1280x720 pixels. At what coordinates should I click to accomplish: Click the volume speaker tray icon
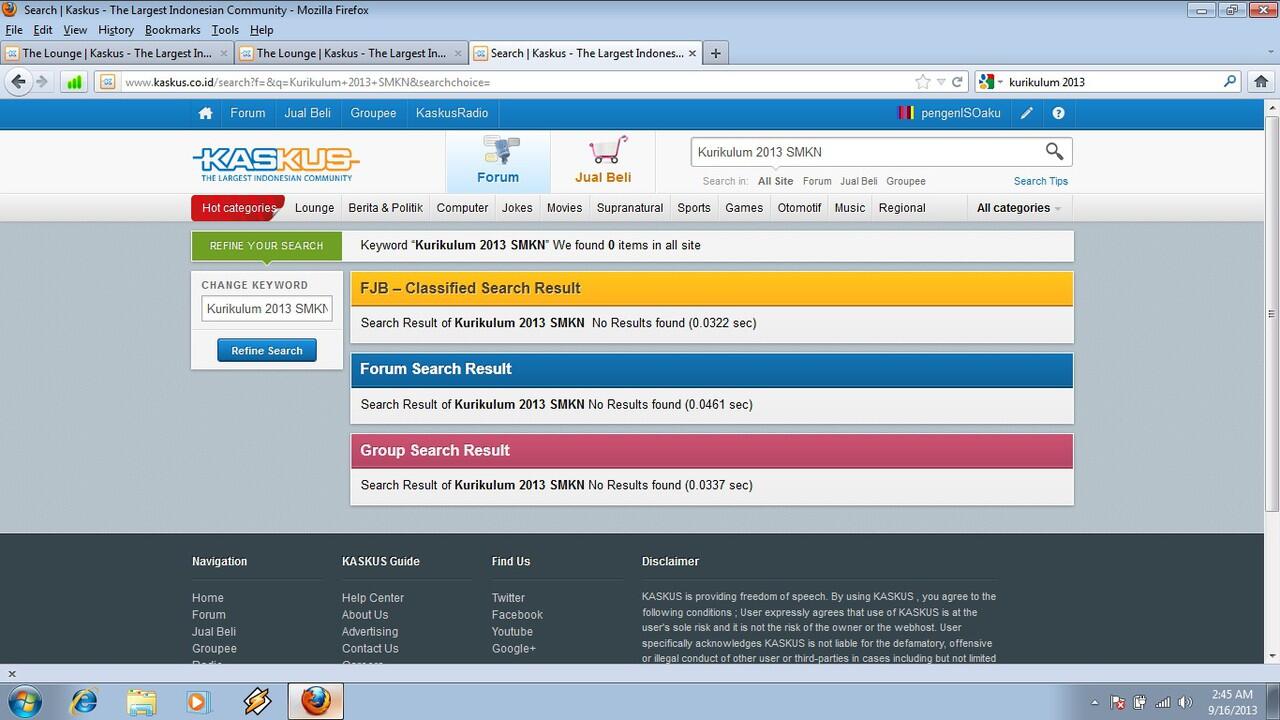pyautogui.click(x=1186, y=702)
